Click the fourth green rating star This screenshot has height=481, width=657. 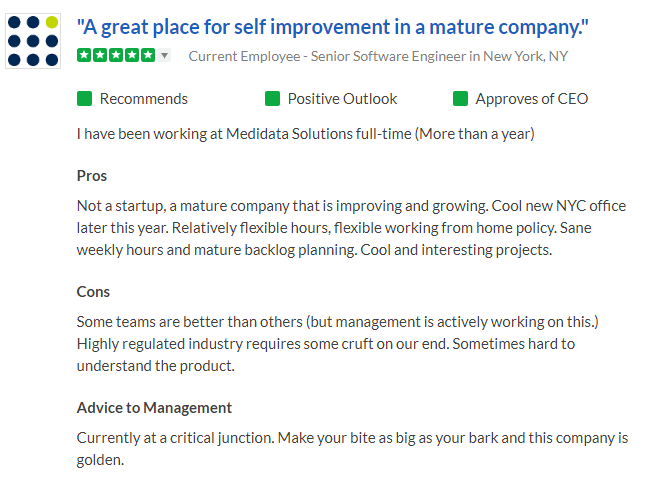(132, 55)
